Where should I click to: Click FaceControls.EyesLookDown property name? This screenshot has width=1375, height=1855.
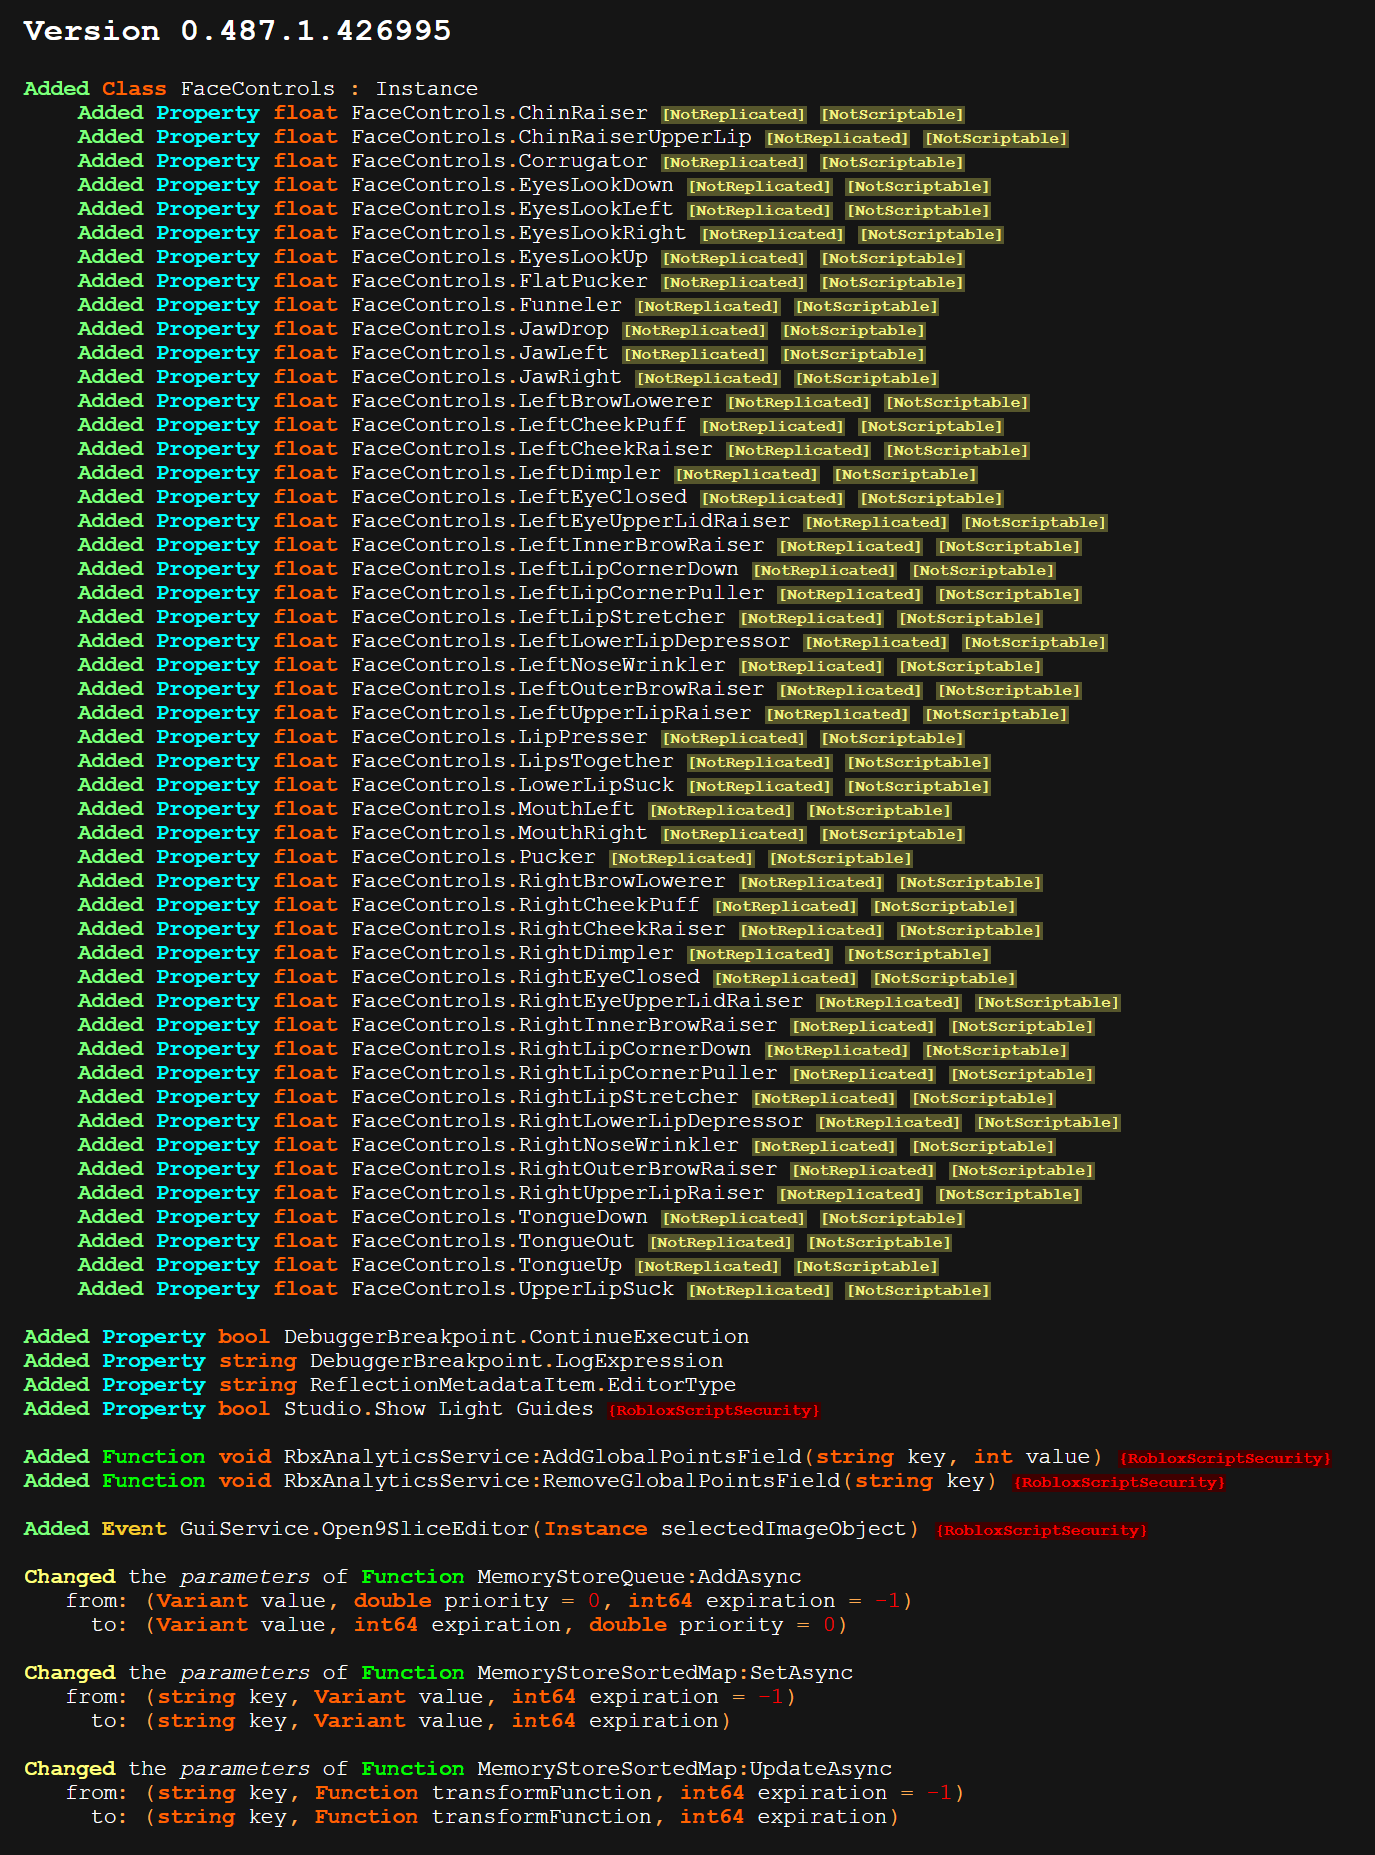[512, 185]
